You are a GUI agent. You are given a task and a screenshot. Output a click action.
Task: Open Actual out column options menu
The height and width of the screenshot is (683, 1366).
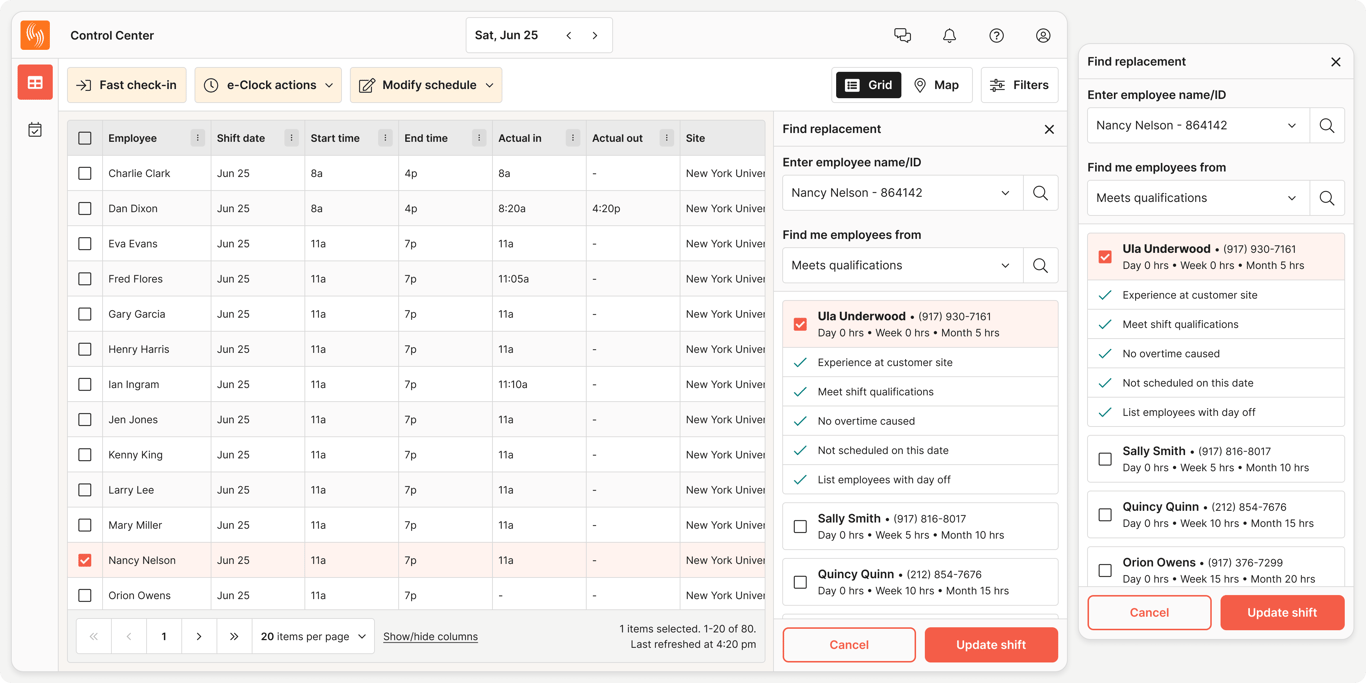(667, 138)
